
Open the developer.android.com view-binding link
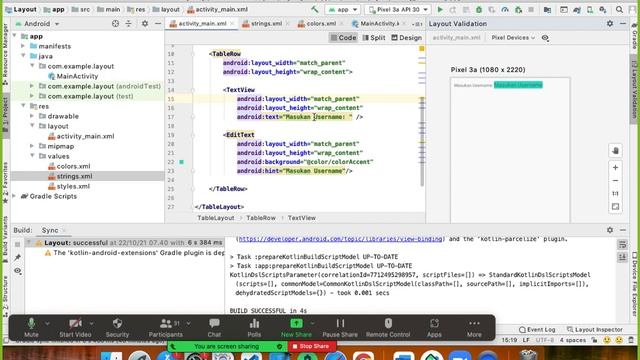pos(340,239)
